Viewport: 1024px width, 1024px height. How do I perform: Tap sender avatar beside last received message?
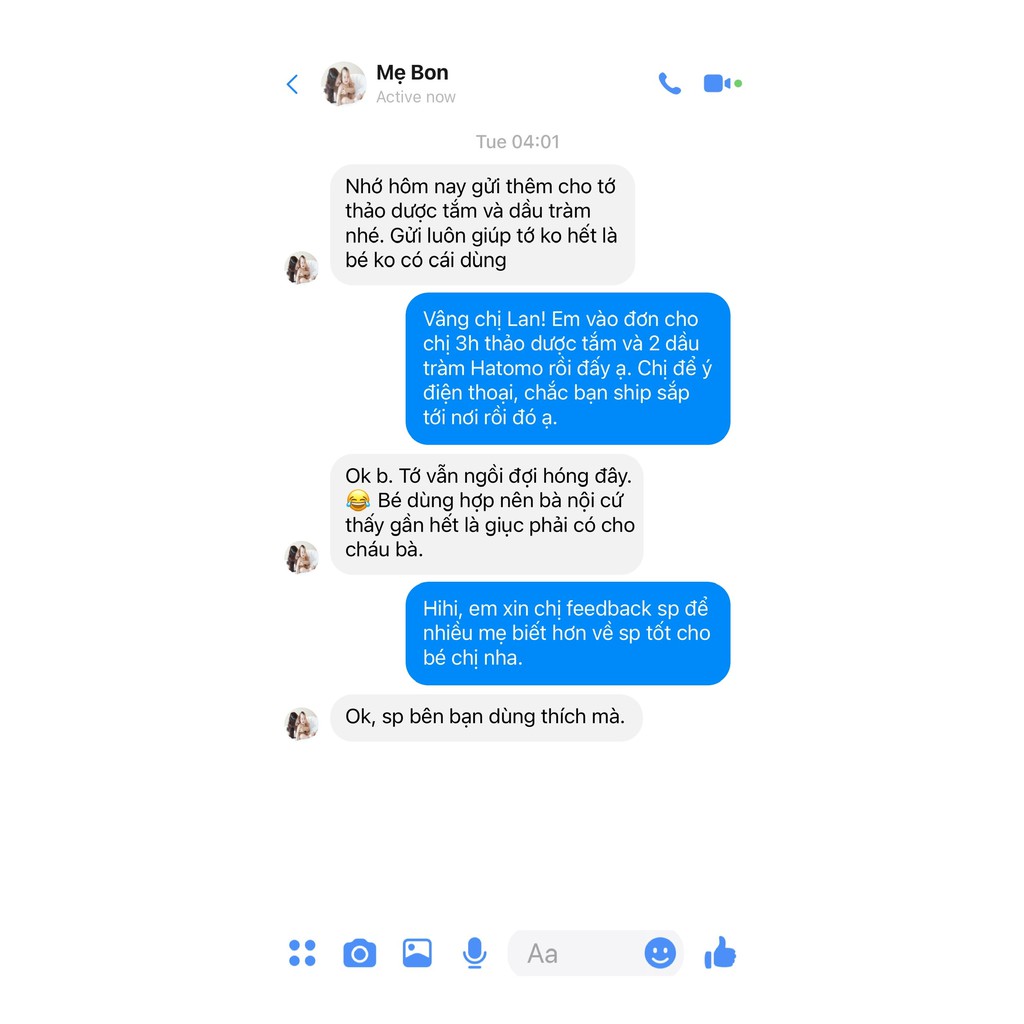coord(302,724)
